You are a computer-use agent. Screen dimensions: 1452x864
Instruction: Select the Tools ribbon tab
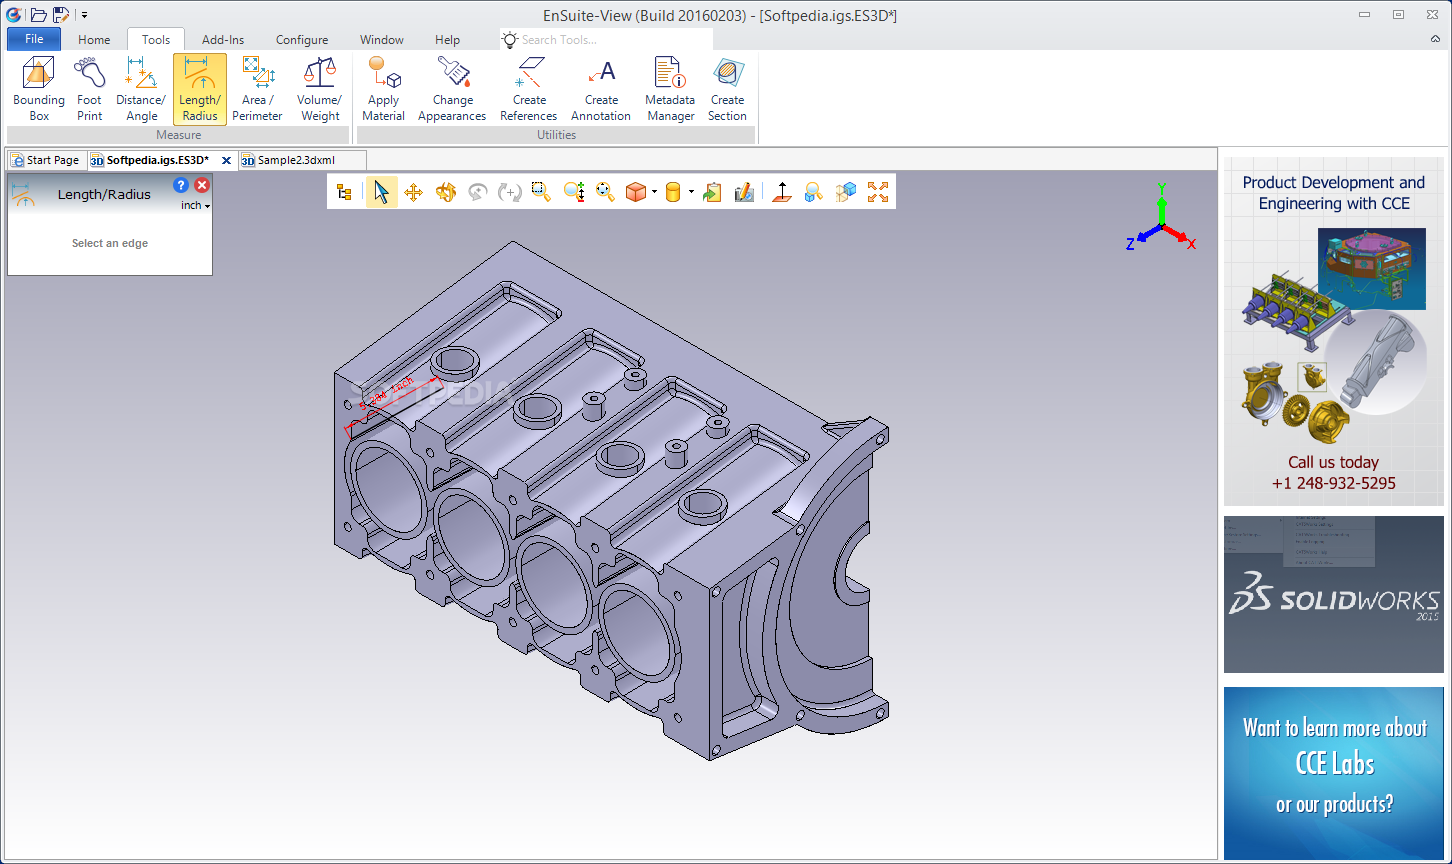click(x=156, y=40)
